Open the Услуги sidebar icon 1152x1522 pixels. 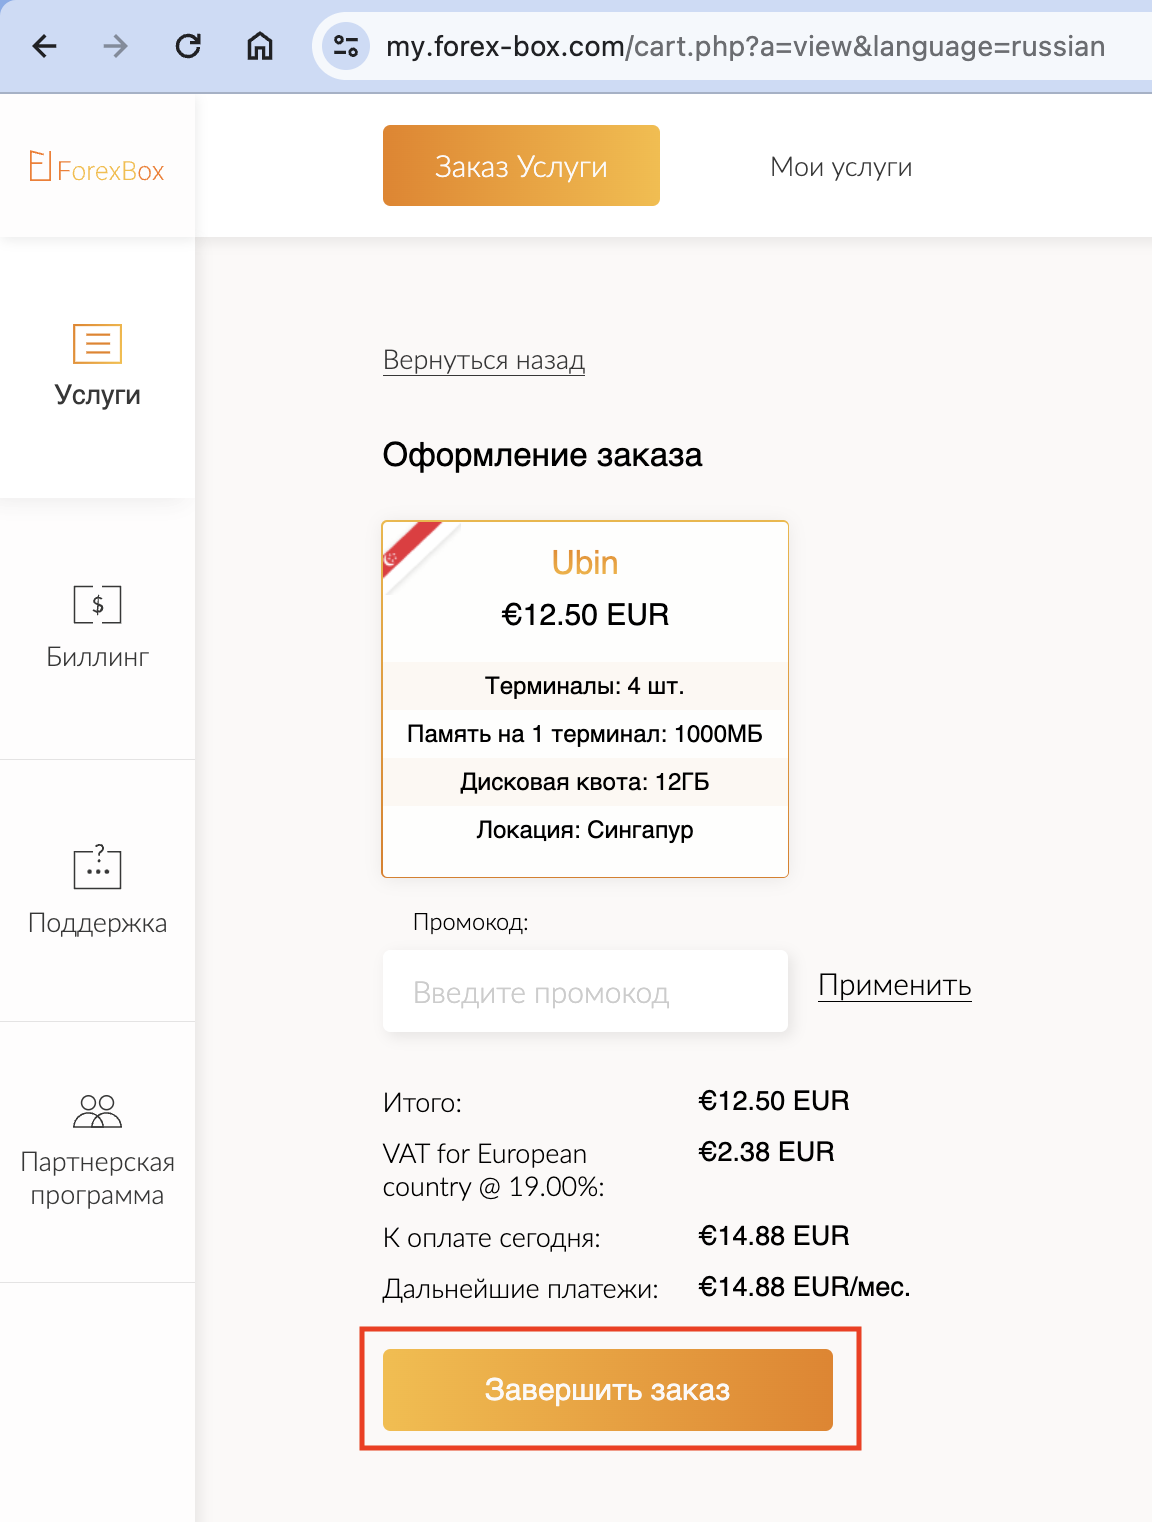pos(97,344)
